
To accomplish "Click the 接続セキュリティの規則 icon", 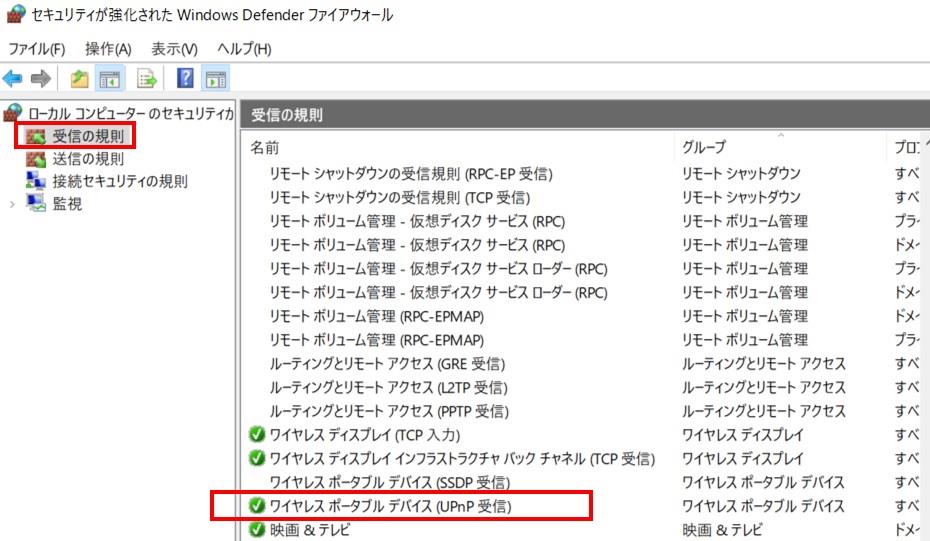I will point(36,181).
